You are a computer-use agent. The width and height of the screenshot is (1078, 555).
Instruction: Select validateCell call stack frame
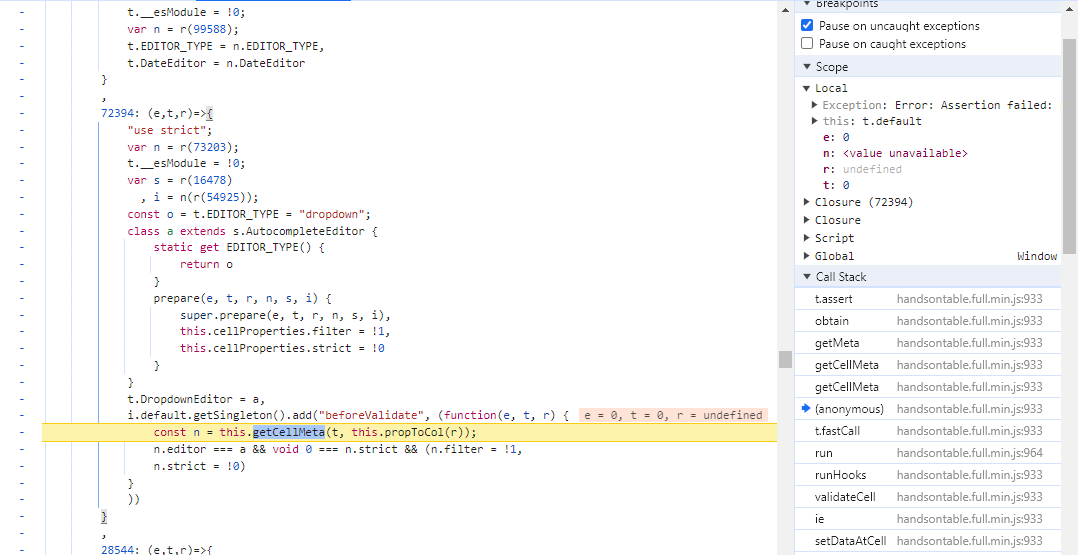click(928, 497)
